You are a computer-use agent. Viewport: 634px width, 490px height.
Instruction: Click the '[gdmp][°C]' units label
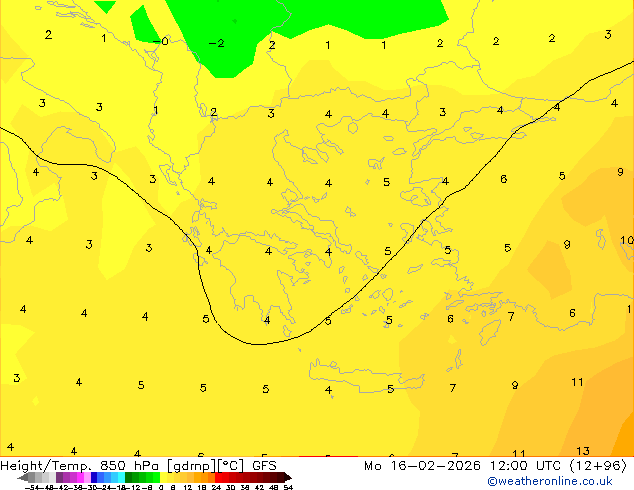(206, 466)
